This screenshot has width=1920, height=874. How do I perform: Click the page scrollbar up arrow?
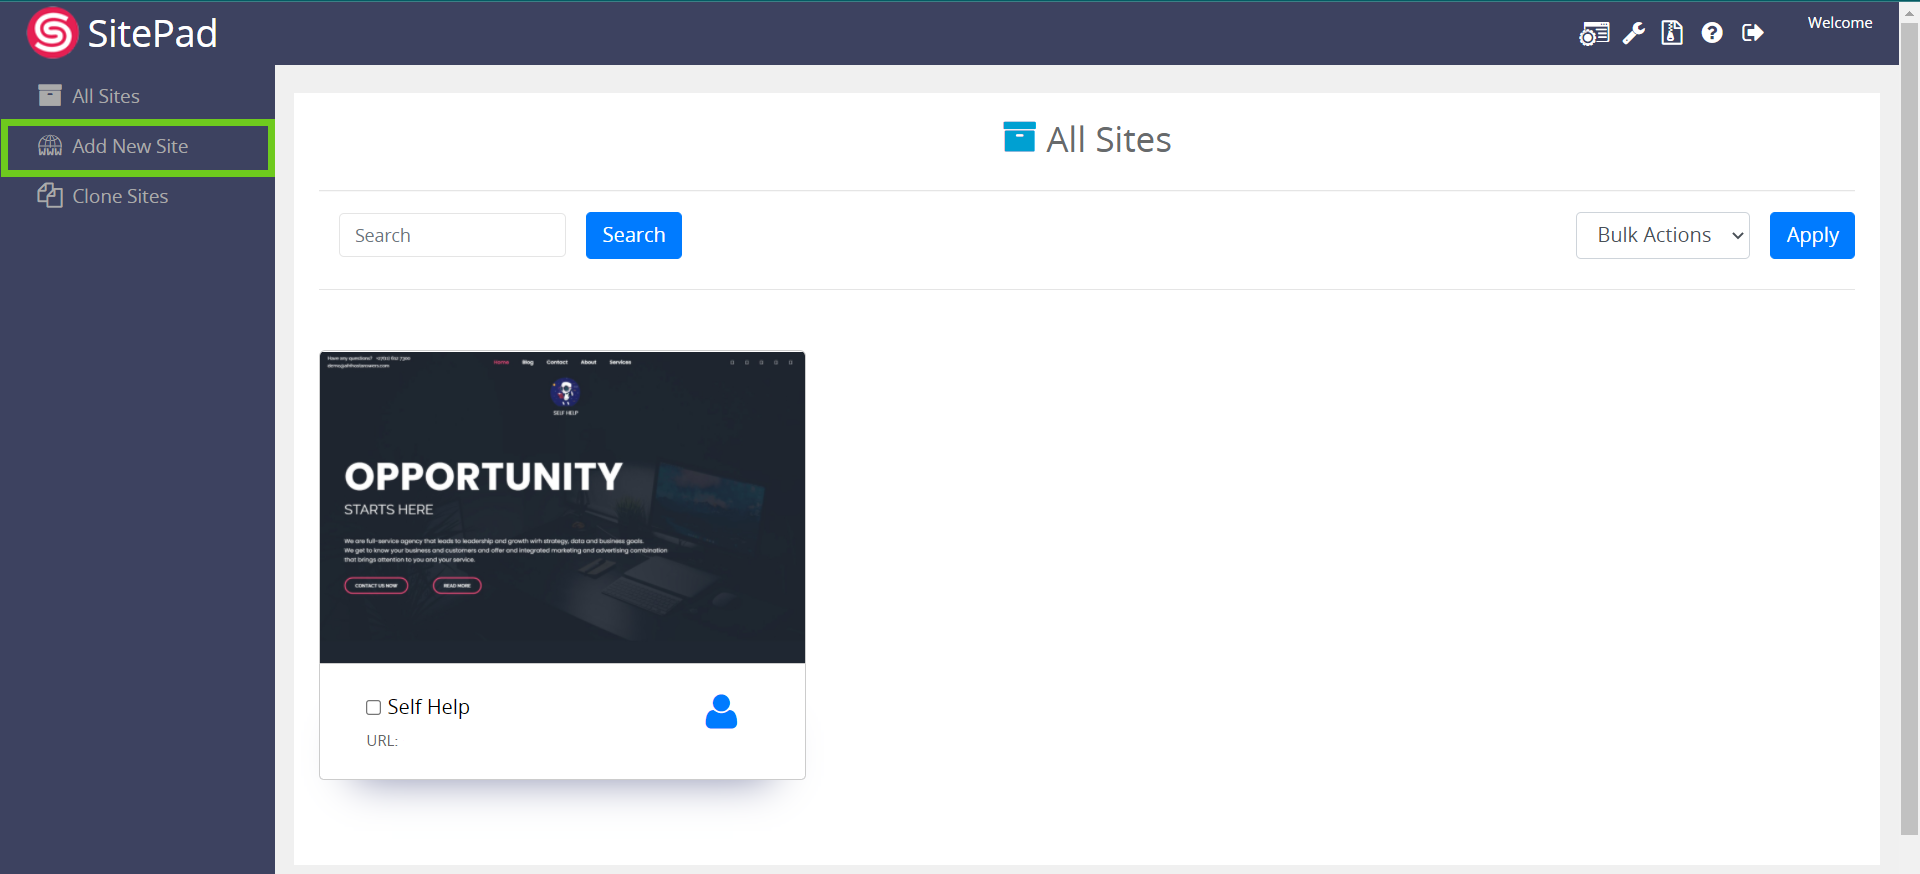1909,13
